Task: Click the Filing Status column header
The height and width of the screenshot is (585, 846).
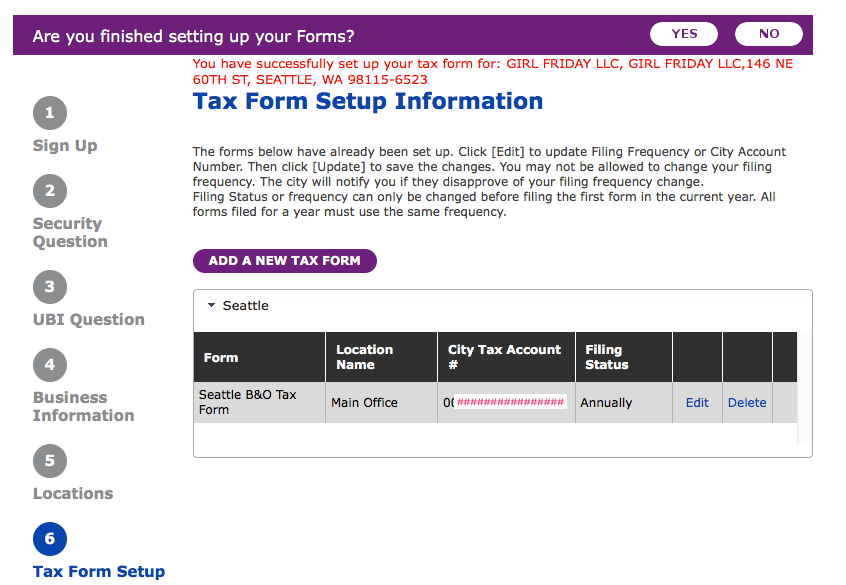Action: tap(624, 357)
